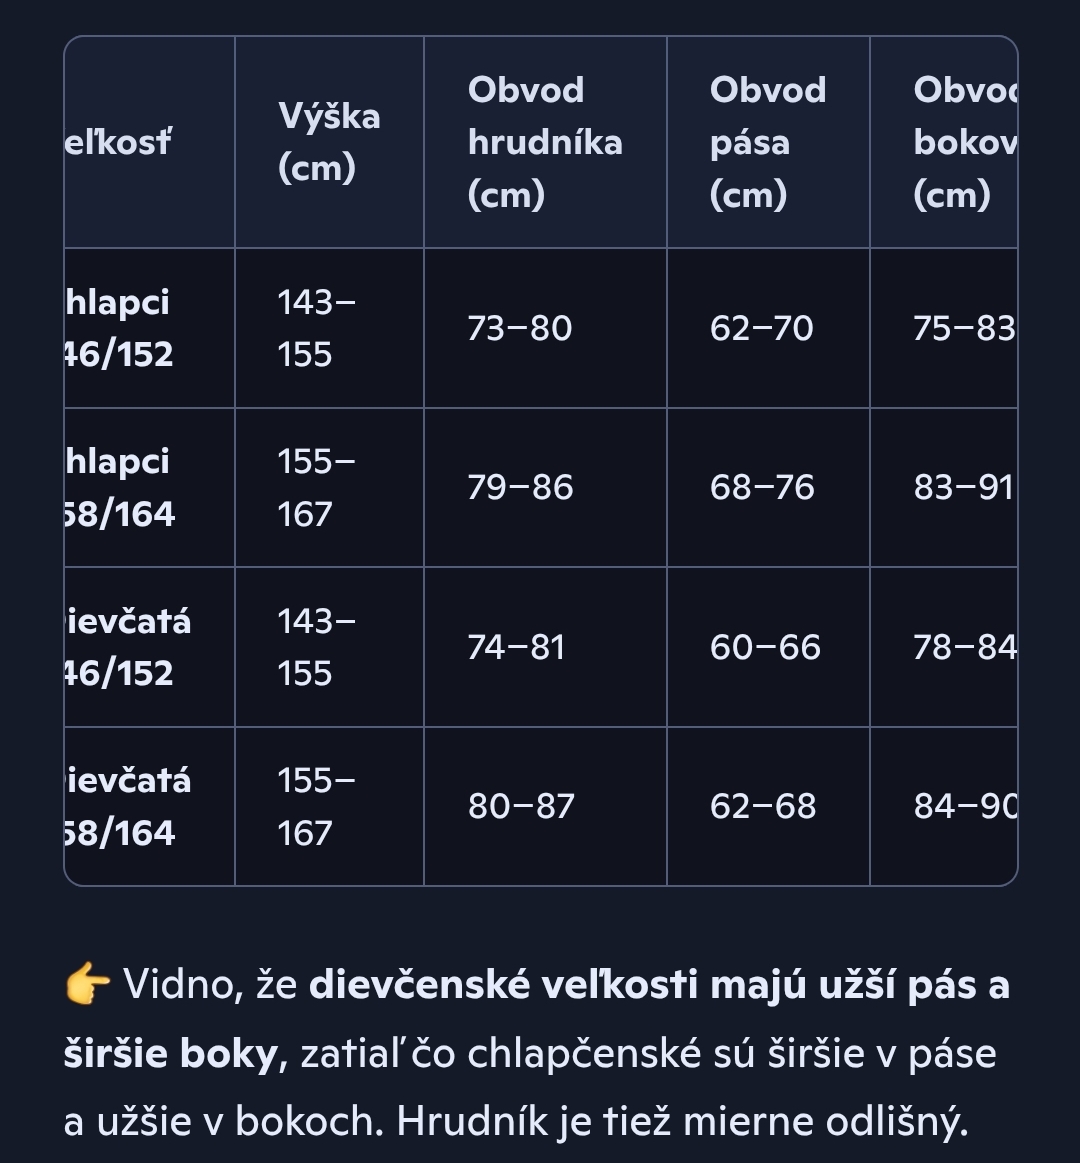This screenshot has width=1080, height=1163.
Task: Click waist value 60–66 cell
Action: point(765,647)
